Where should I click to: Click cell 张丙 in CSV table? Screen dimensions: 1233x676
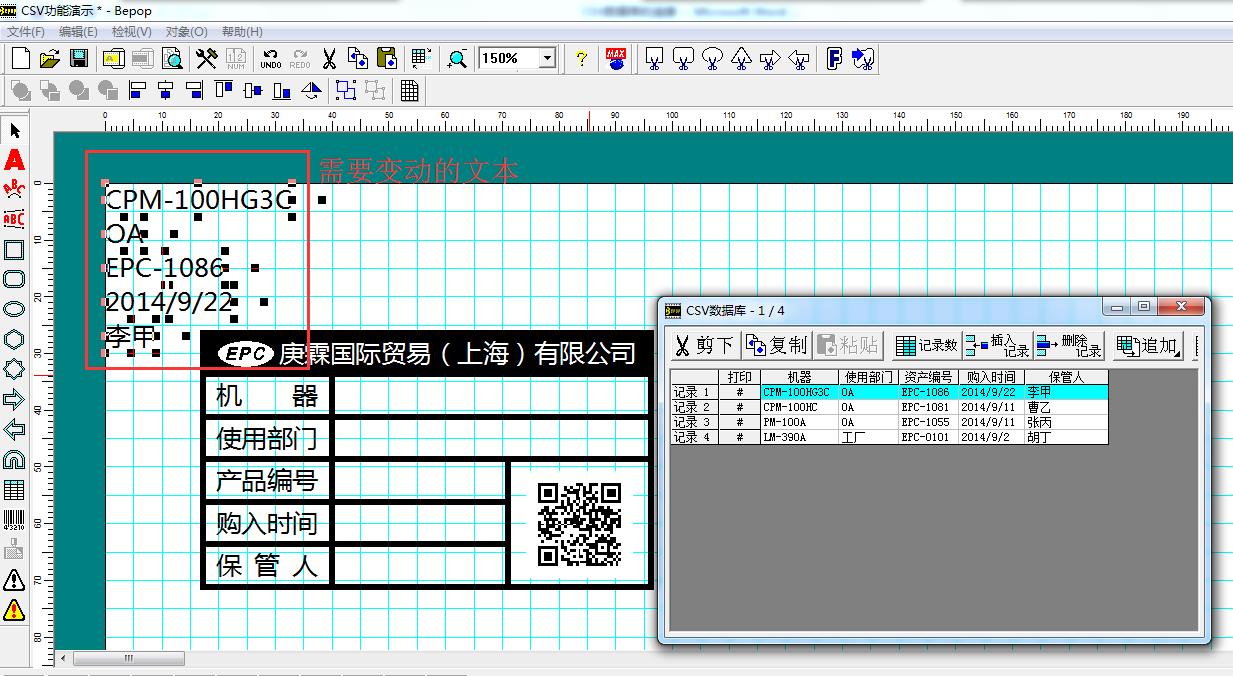tap(1066, 422)
